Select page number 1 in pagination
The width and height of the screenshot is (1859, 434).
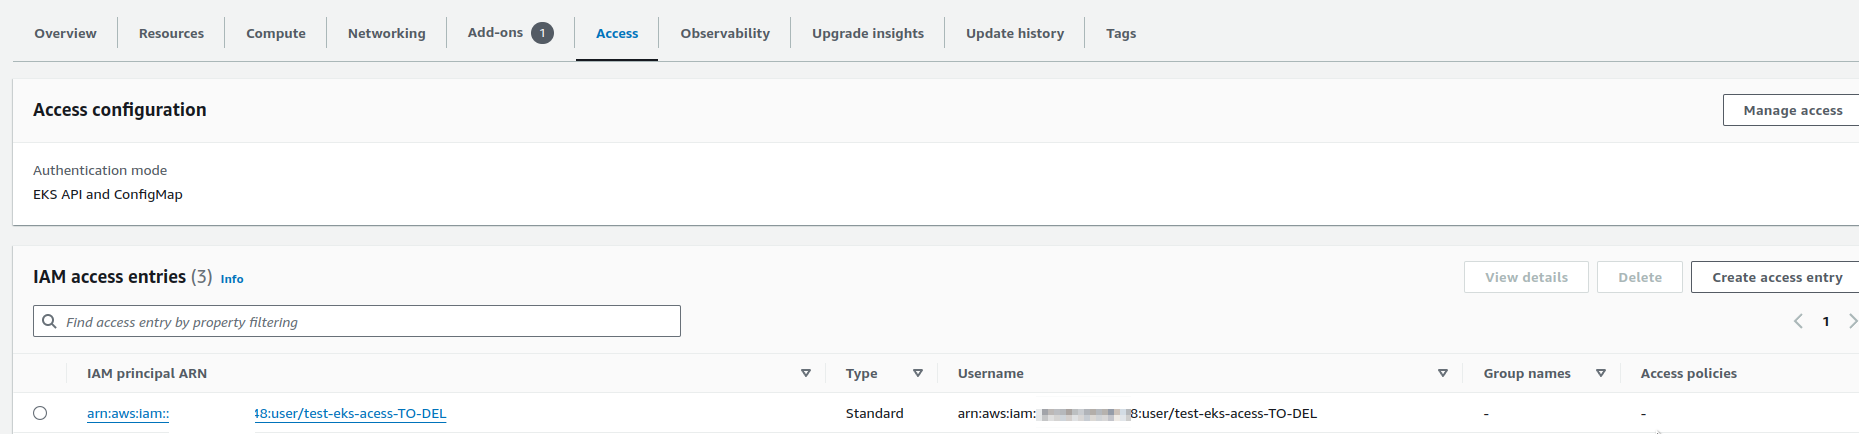click(1826, 321)
